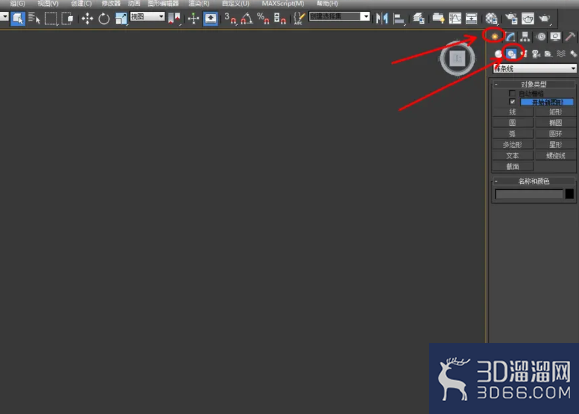The image size is (579, 414).
Task: Open Curve Editor icon
Action: pyautogui.click(x=455, y=18)
